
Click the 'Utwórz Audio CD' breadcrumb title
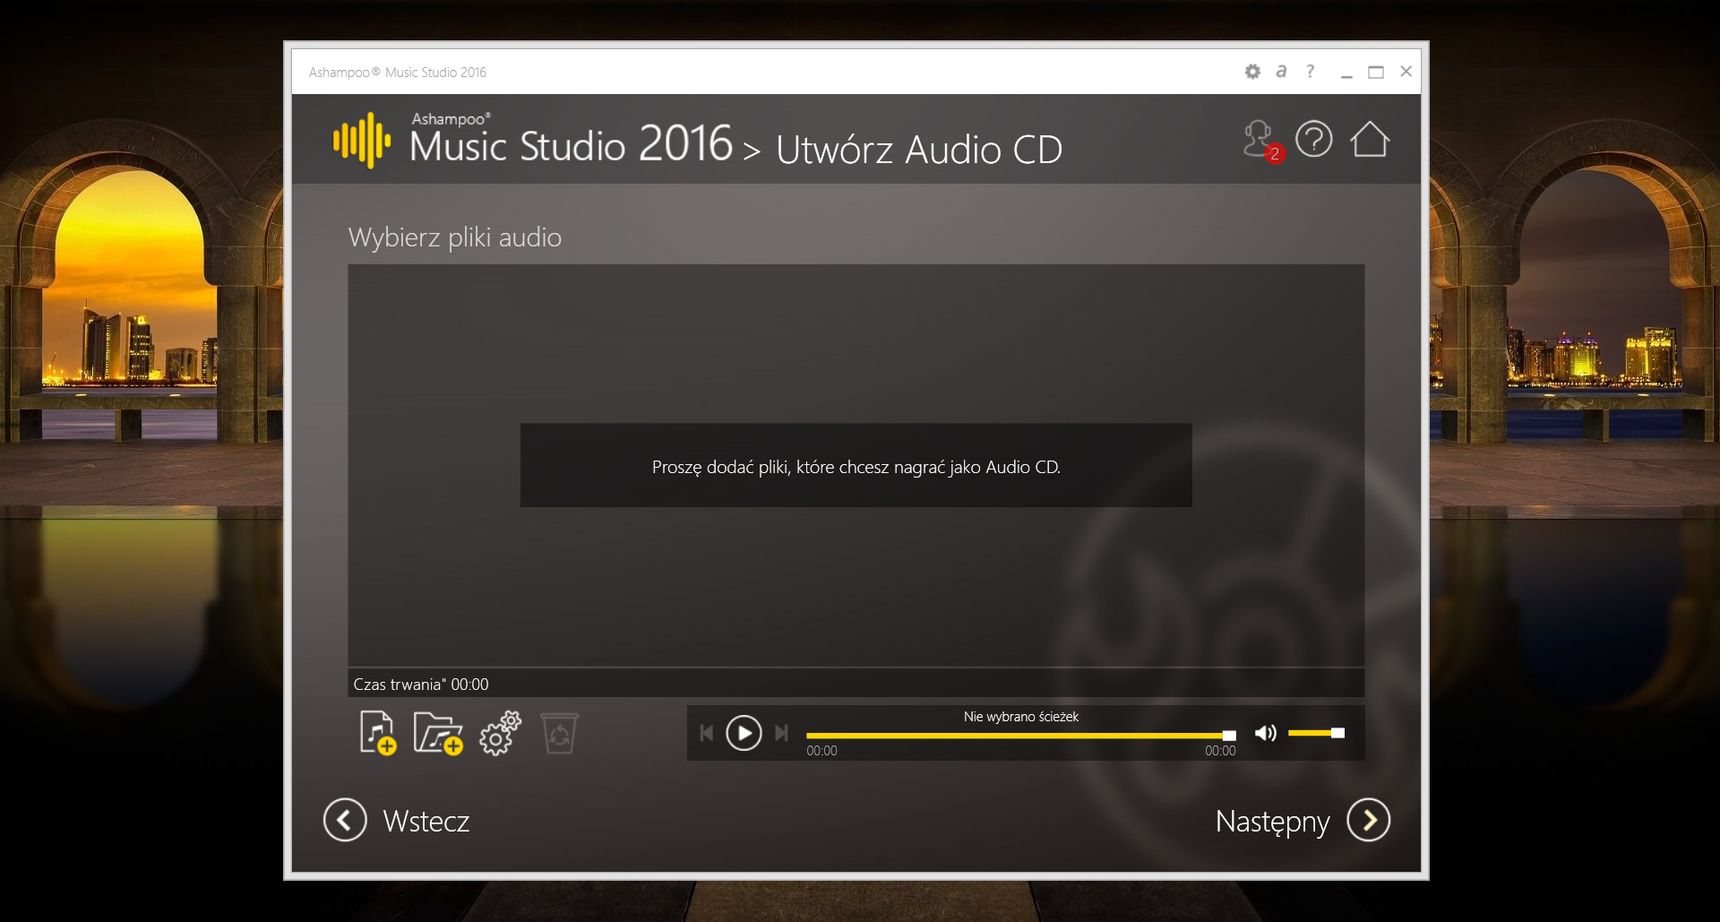click(x=919, y=150)
